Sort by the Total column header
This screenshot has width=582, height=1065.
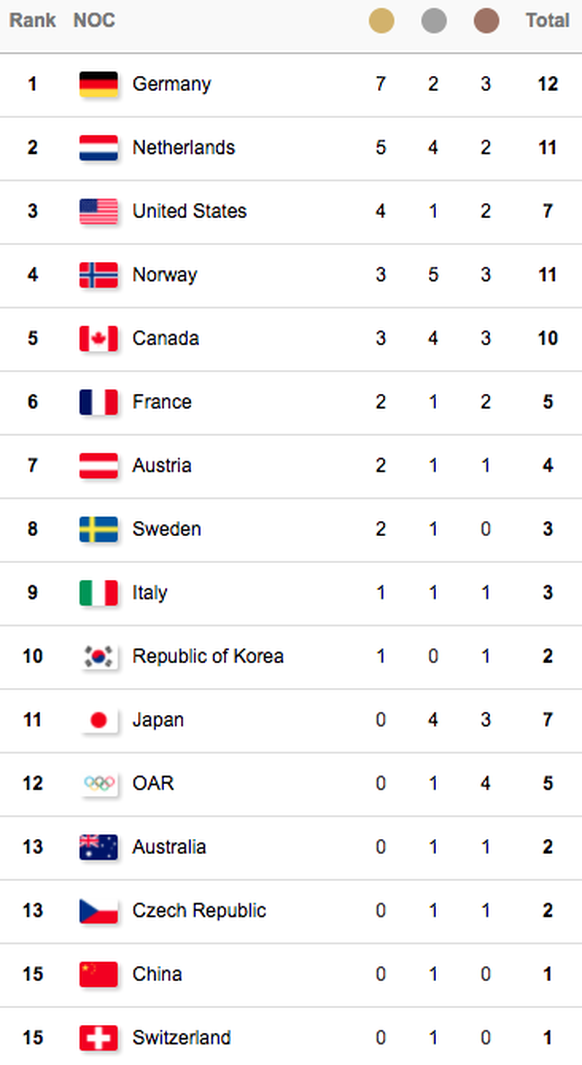(x=547, y=20)
